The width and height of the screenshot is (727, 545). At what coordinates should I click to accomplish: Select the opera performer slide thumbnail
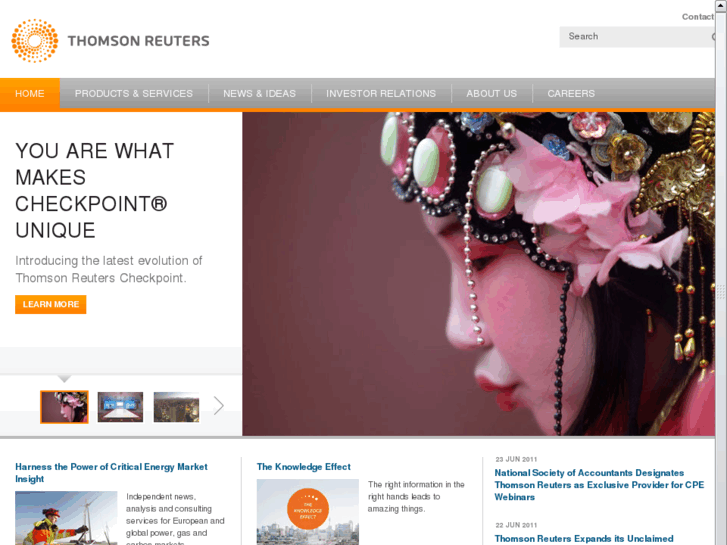64,407
